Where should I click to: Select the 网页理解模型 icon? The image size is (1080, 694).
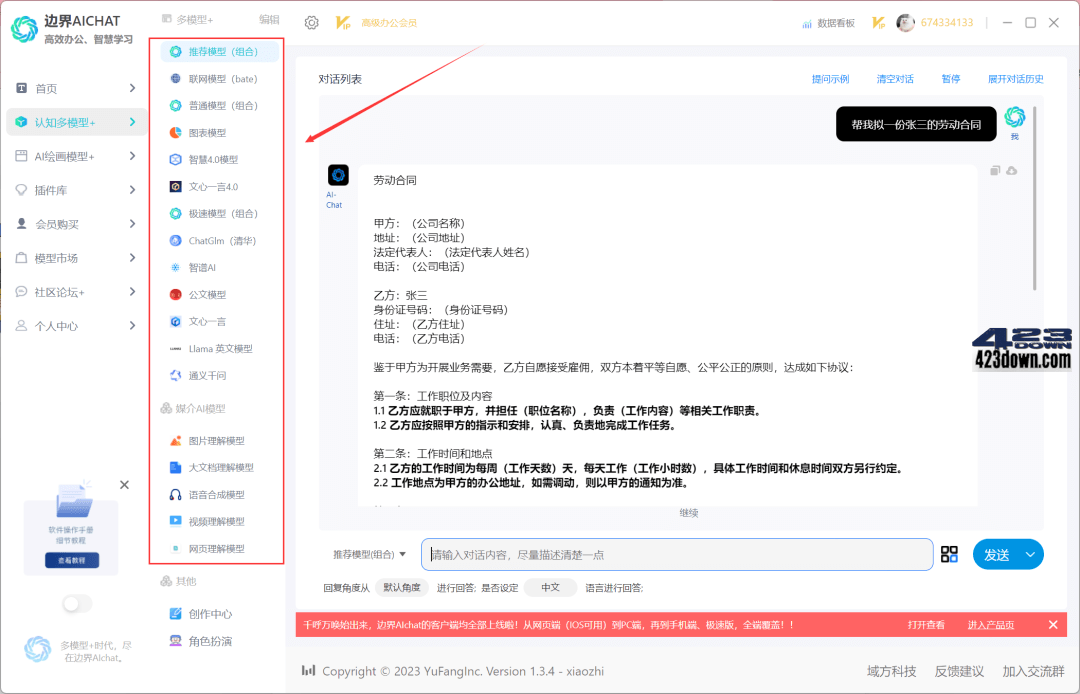176,549
